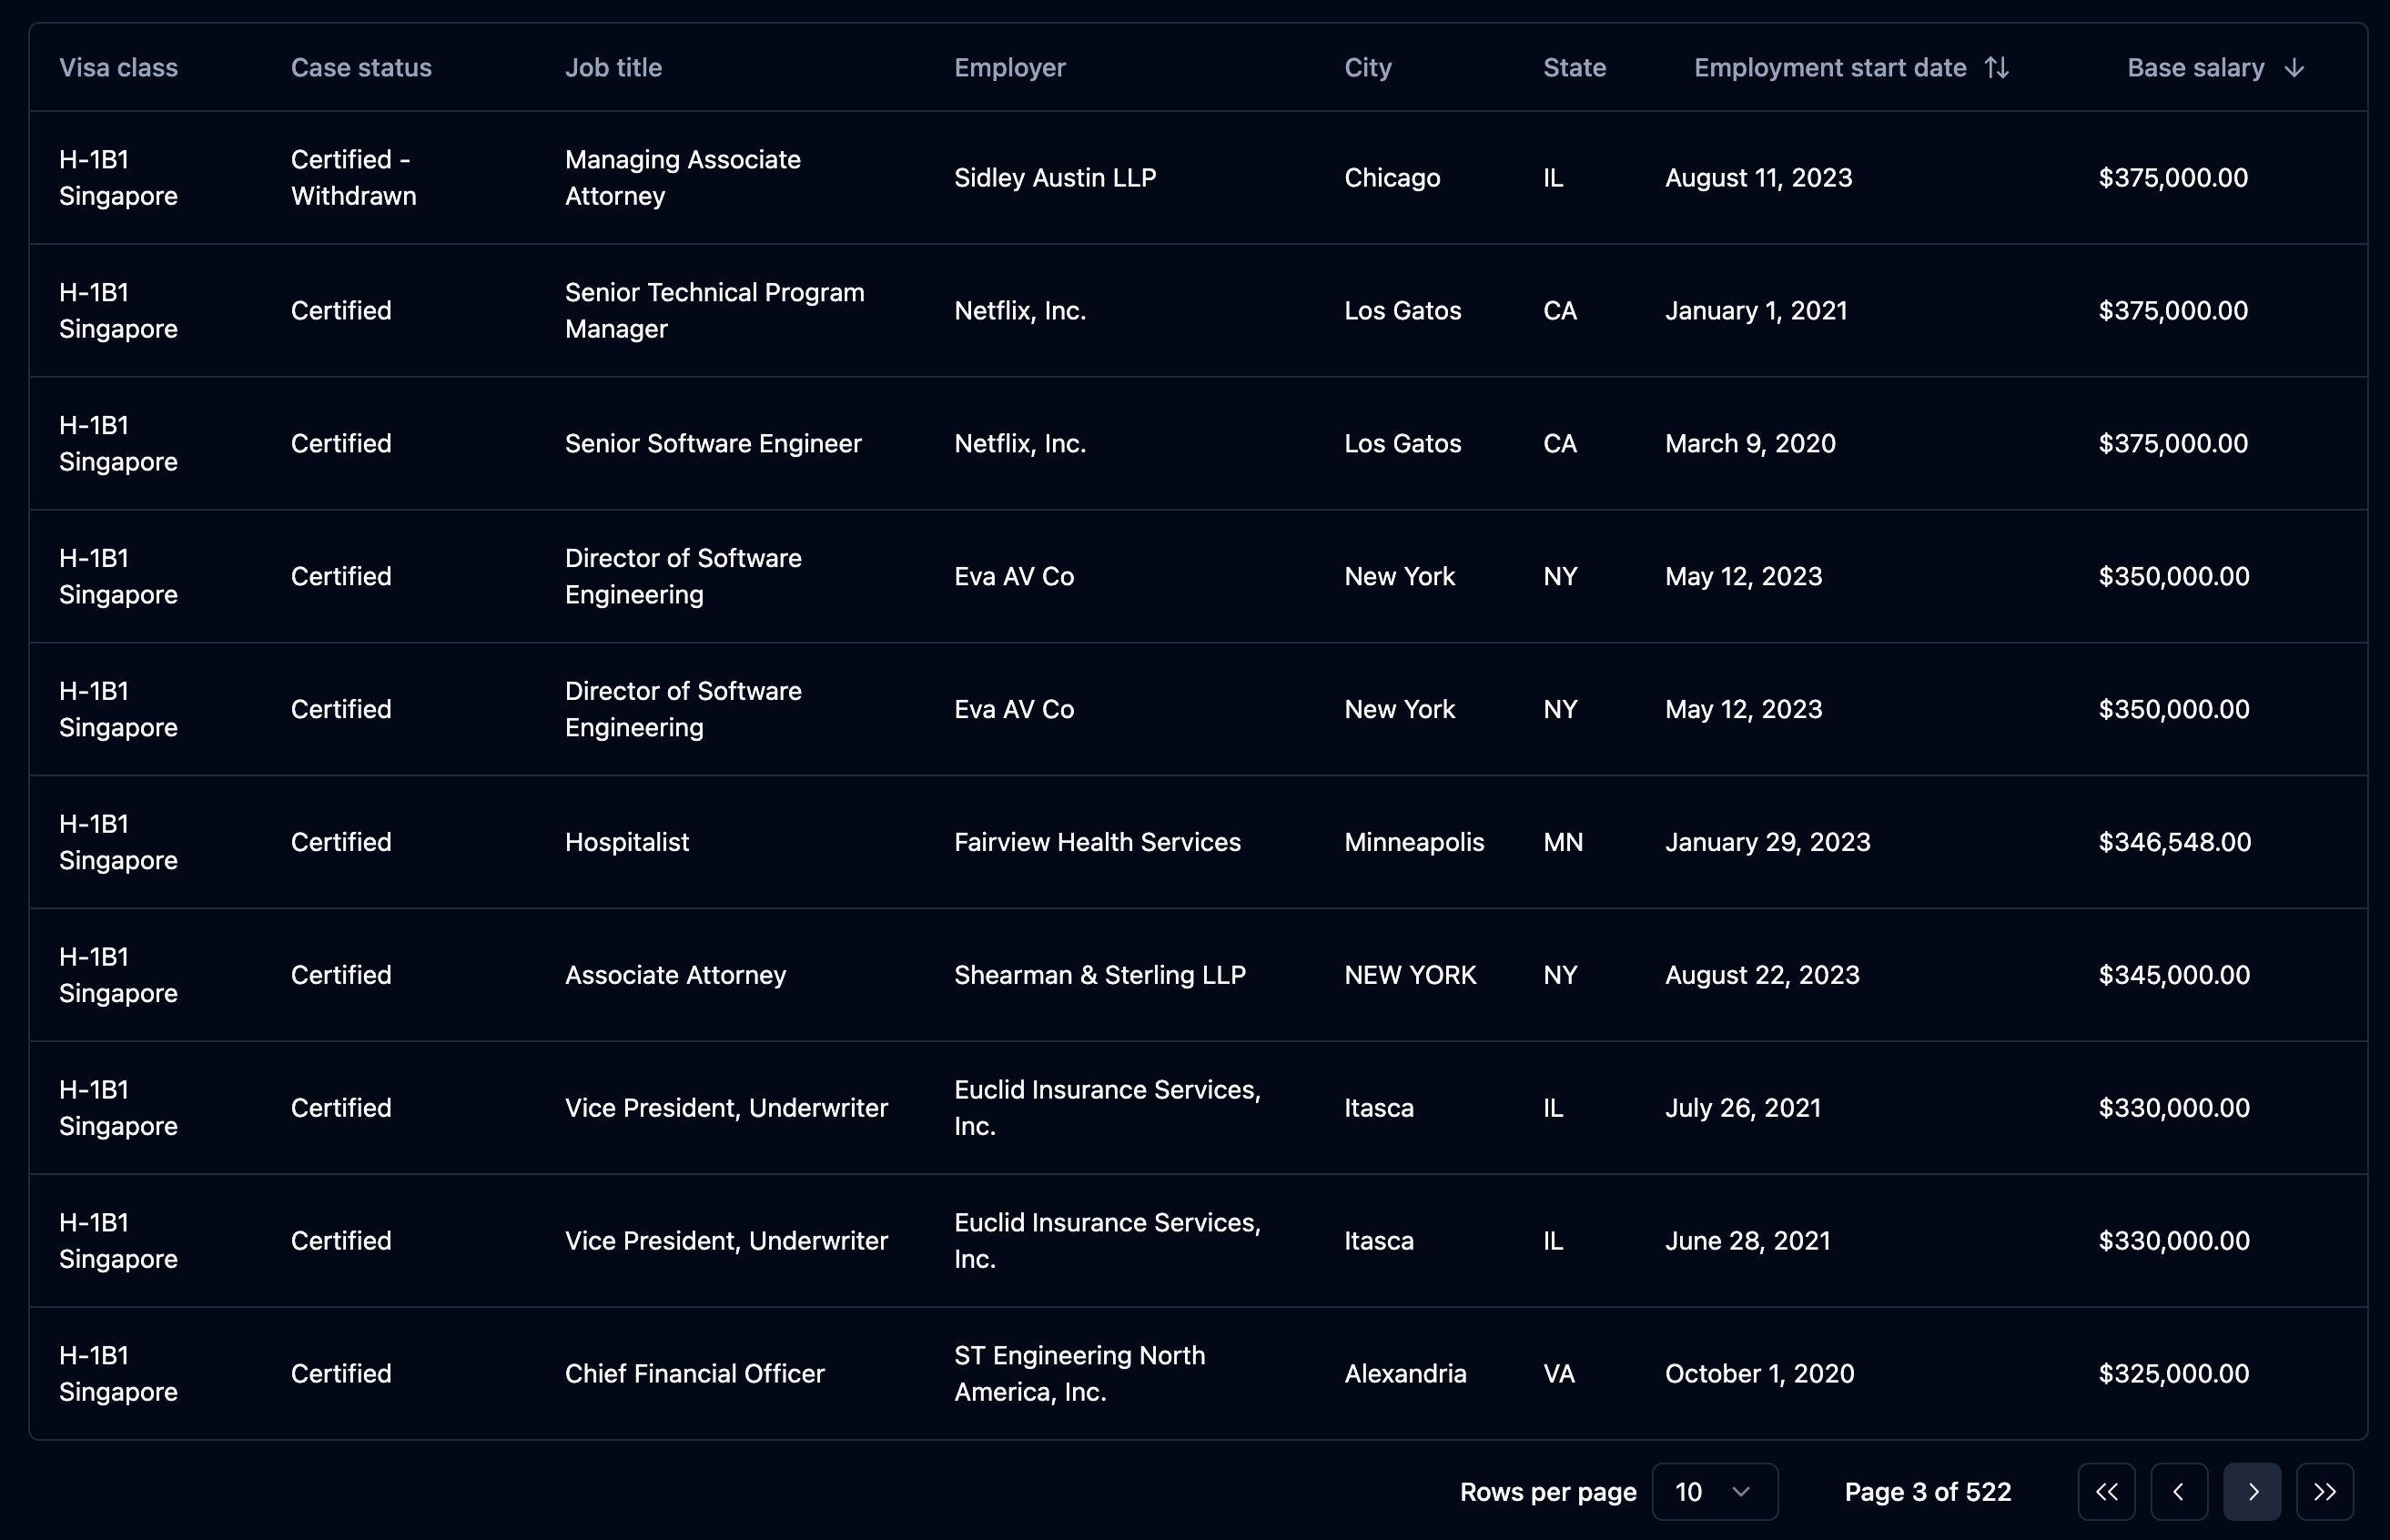Select Sidley Austin LLP employer cell
The height and width of the screenshot is (1540, 2390).
1055,177
